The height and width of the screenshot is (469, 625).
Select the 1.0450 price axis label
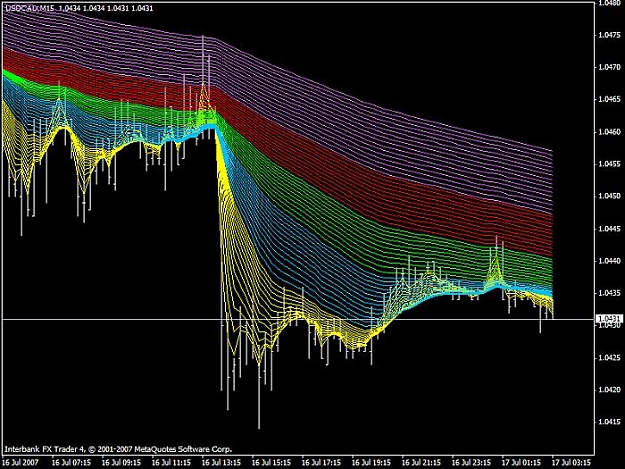[609, 196]
